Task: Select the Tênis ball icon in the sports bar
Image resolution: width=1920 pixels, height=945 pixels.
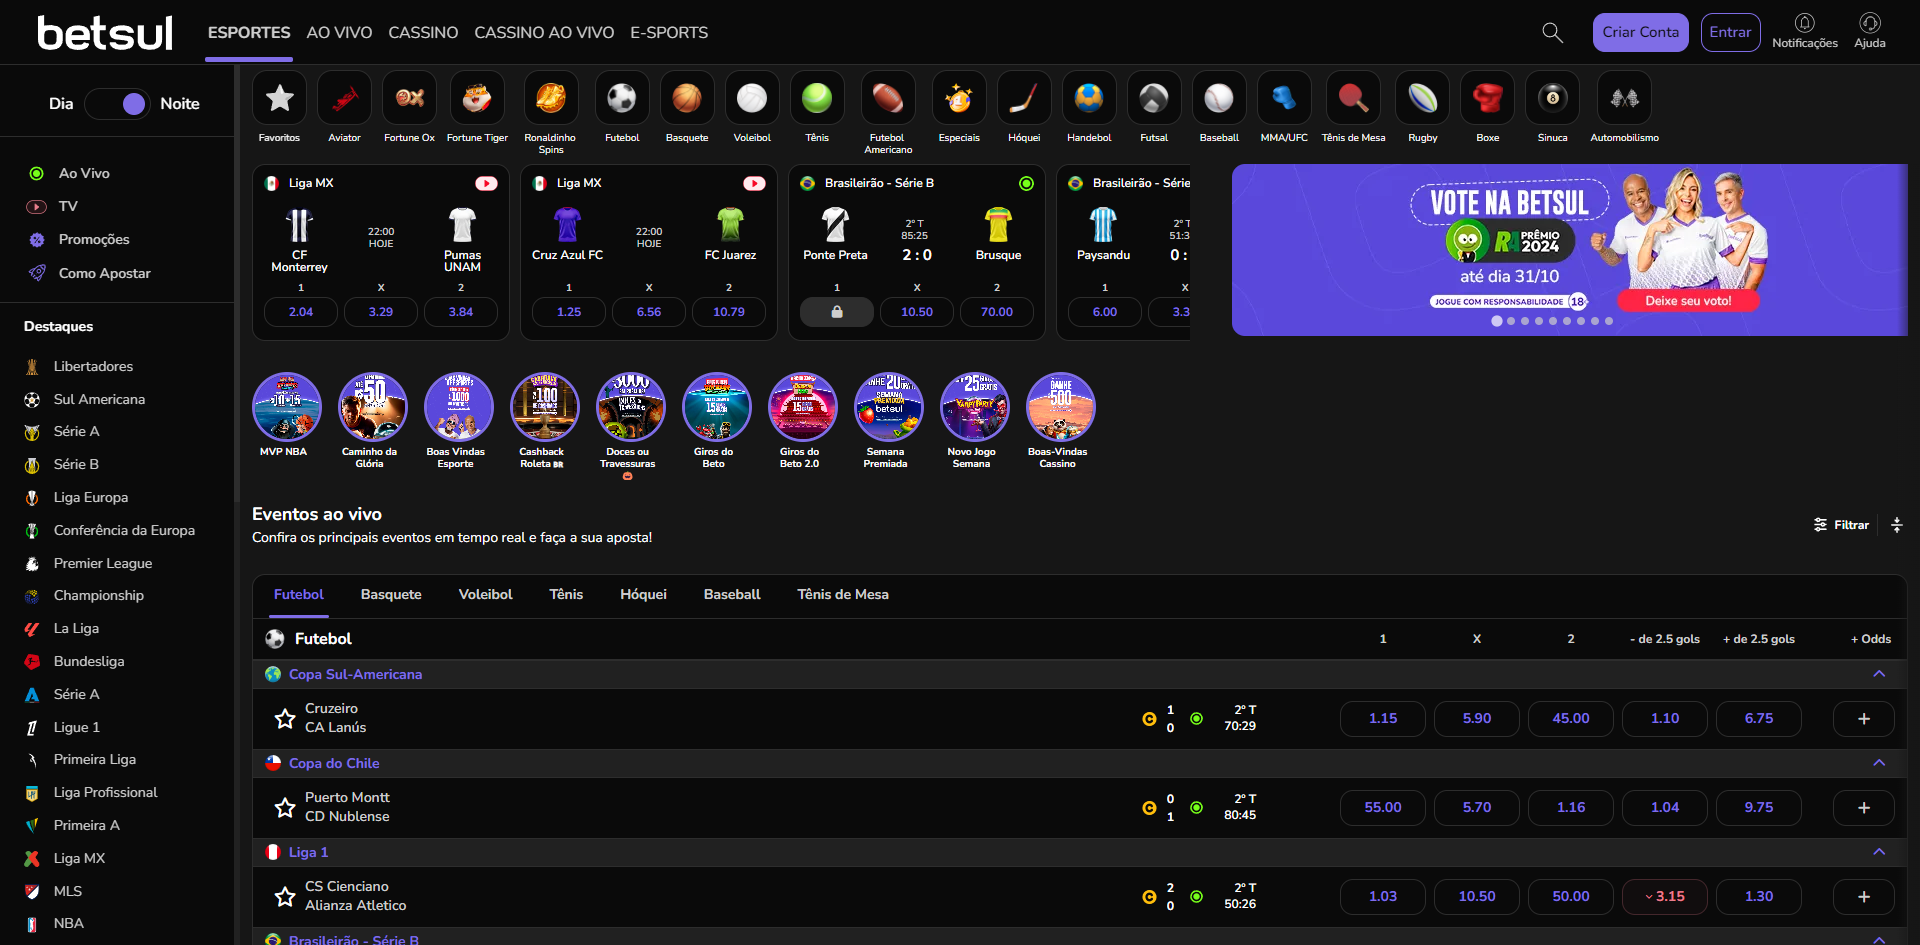Action: coord(817,98)
